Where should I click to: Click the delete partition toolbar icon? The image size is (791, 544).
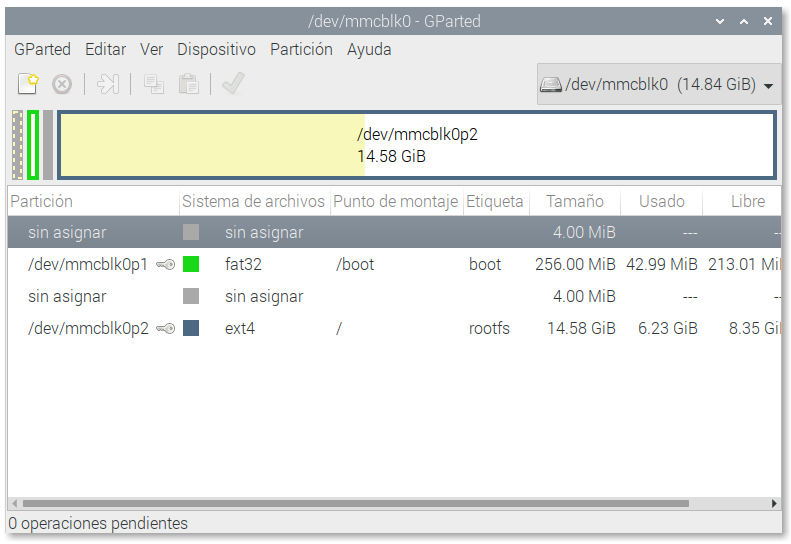[x=62, y=85]
